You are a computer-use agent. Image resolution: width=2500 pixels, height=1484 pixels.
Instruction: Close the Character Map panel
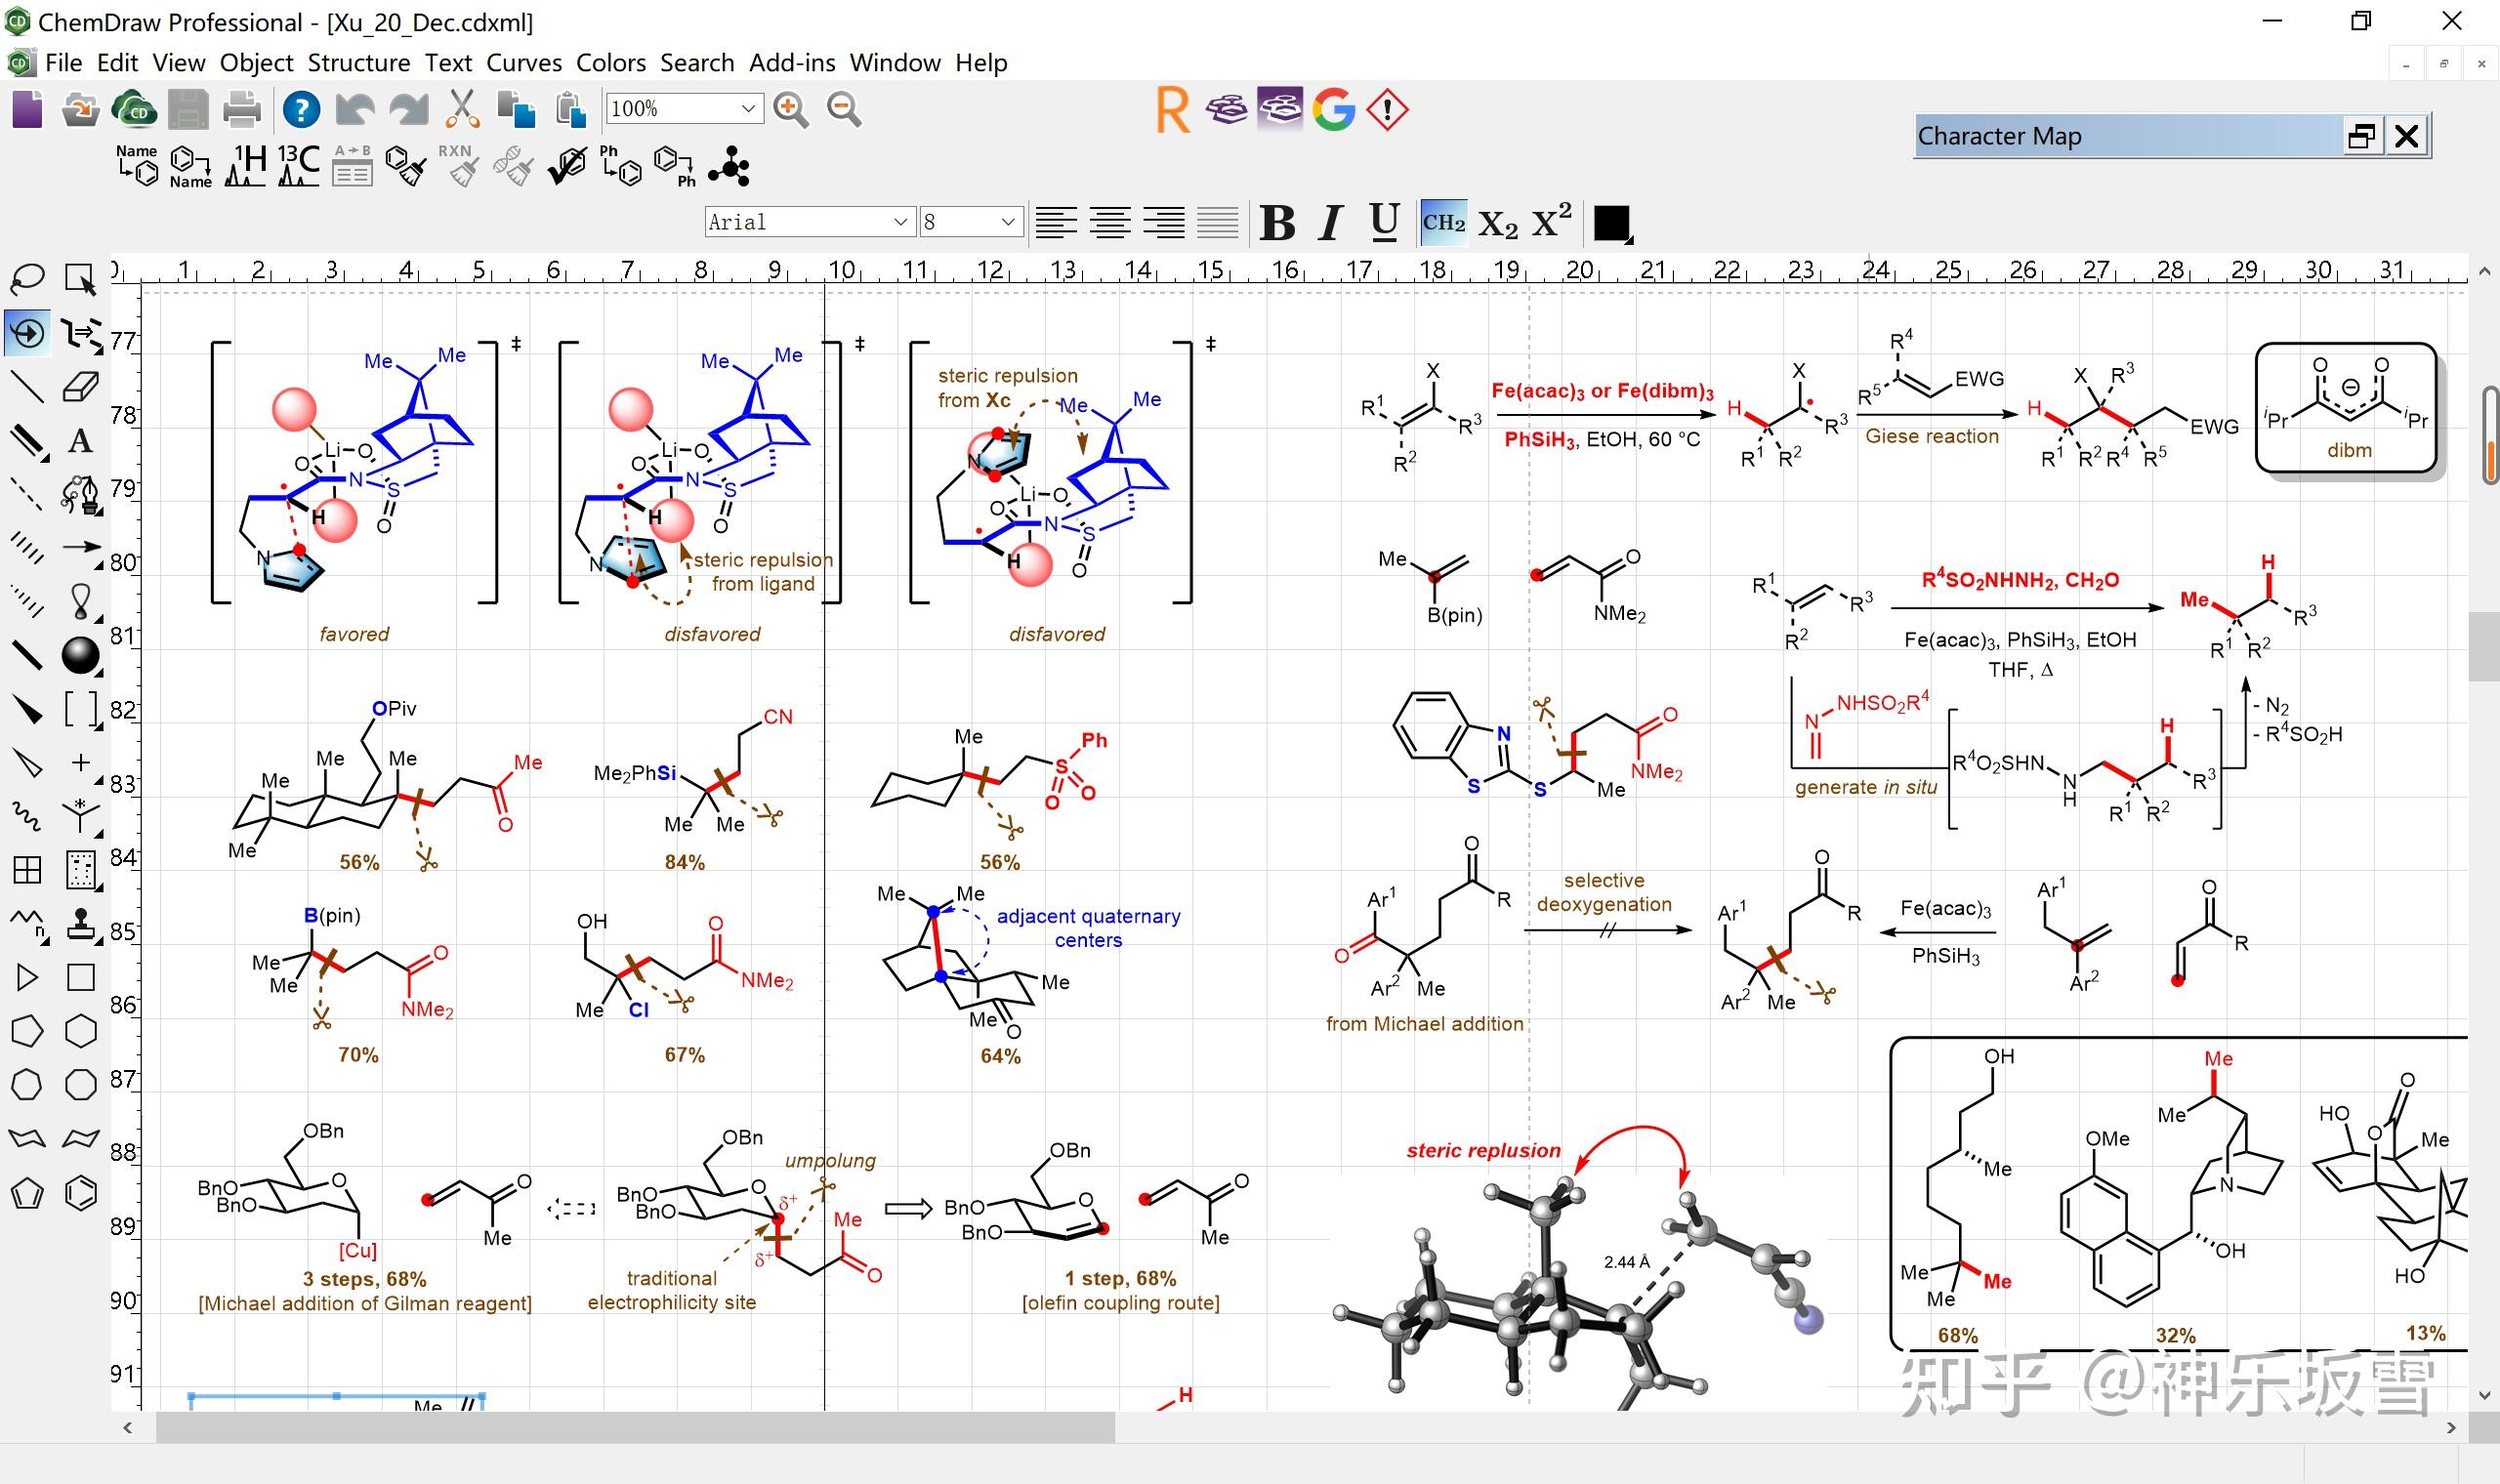(x=2407, y=136)
